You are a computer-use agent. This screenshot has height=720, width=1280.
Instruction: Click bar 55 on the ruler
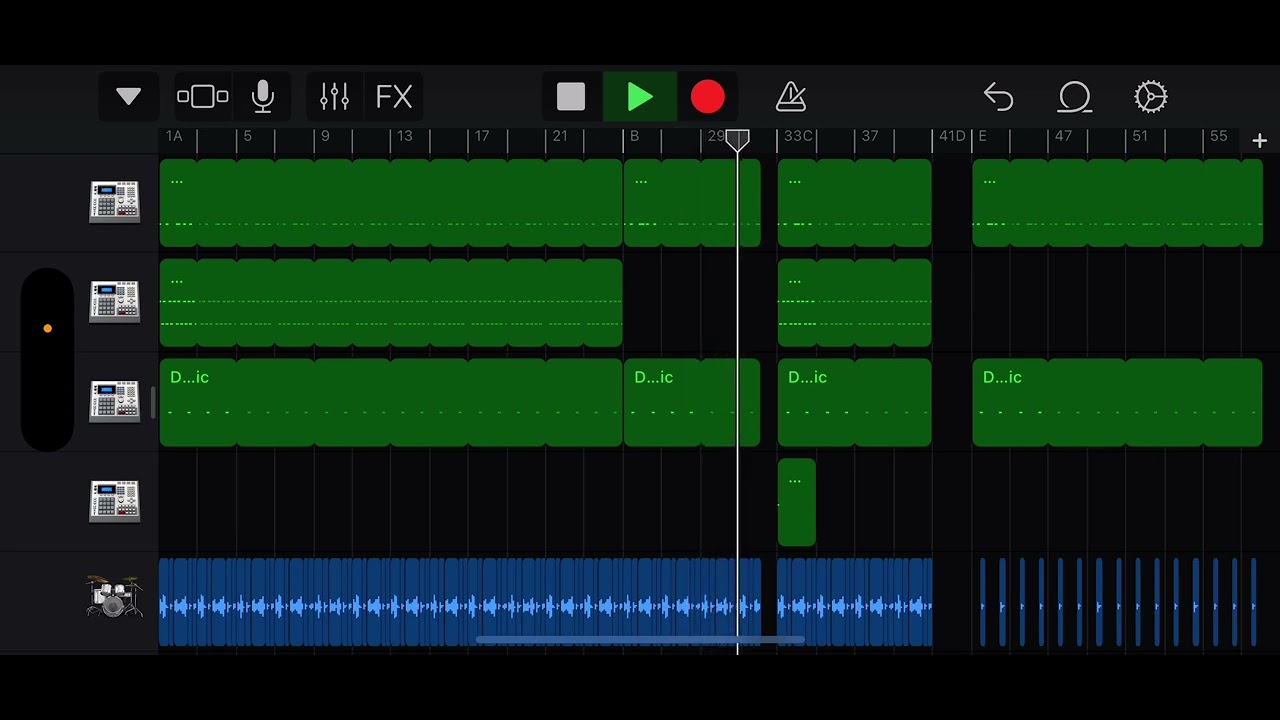click(x=1218, y=136)
